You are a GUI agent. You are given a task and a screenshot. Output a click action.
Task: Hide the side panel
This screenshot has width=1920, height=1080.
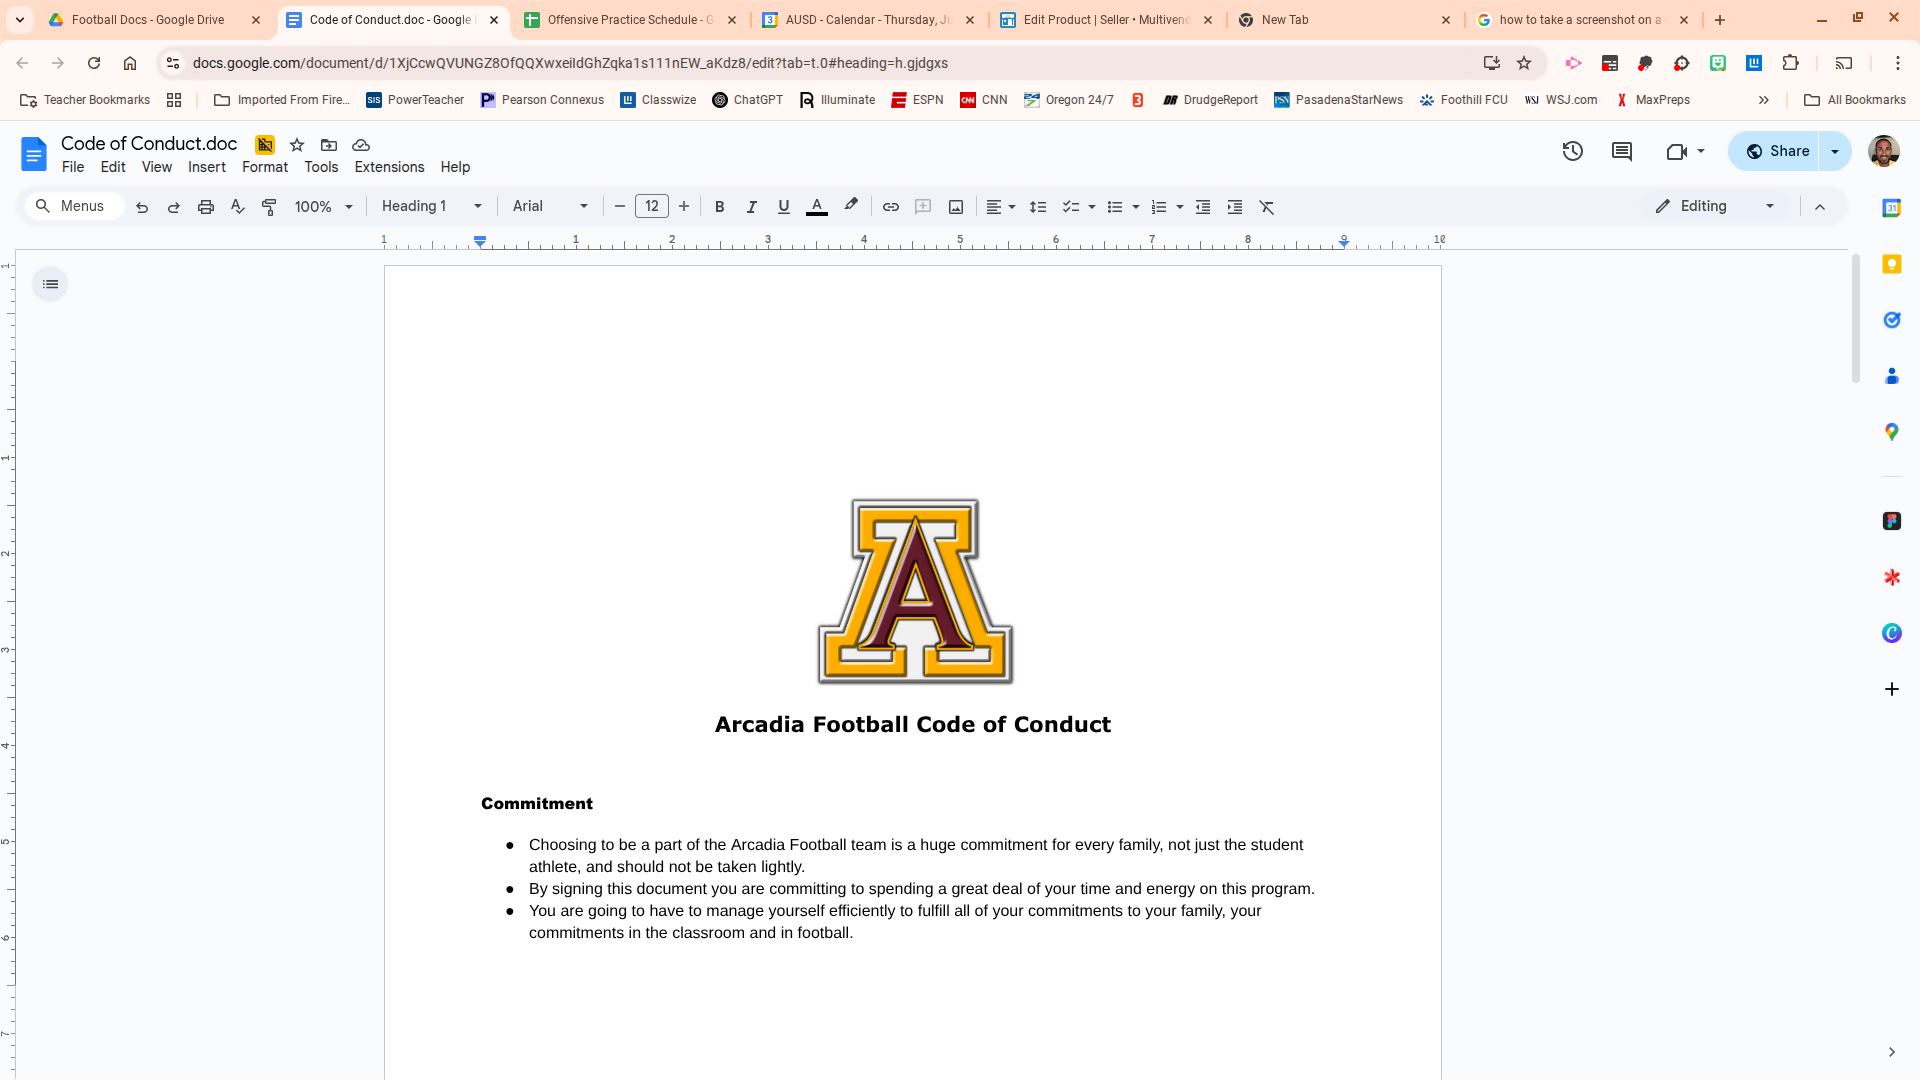click(x=1891, y=1052)
